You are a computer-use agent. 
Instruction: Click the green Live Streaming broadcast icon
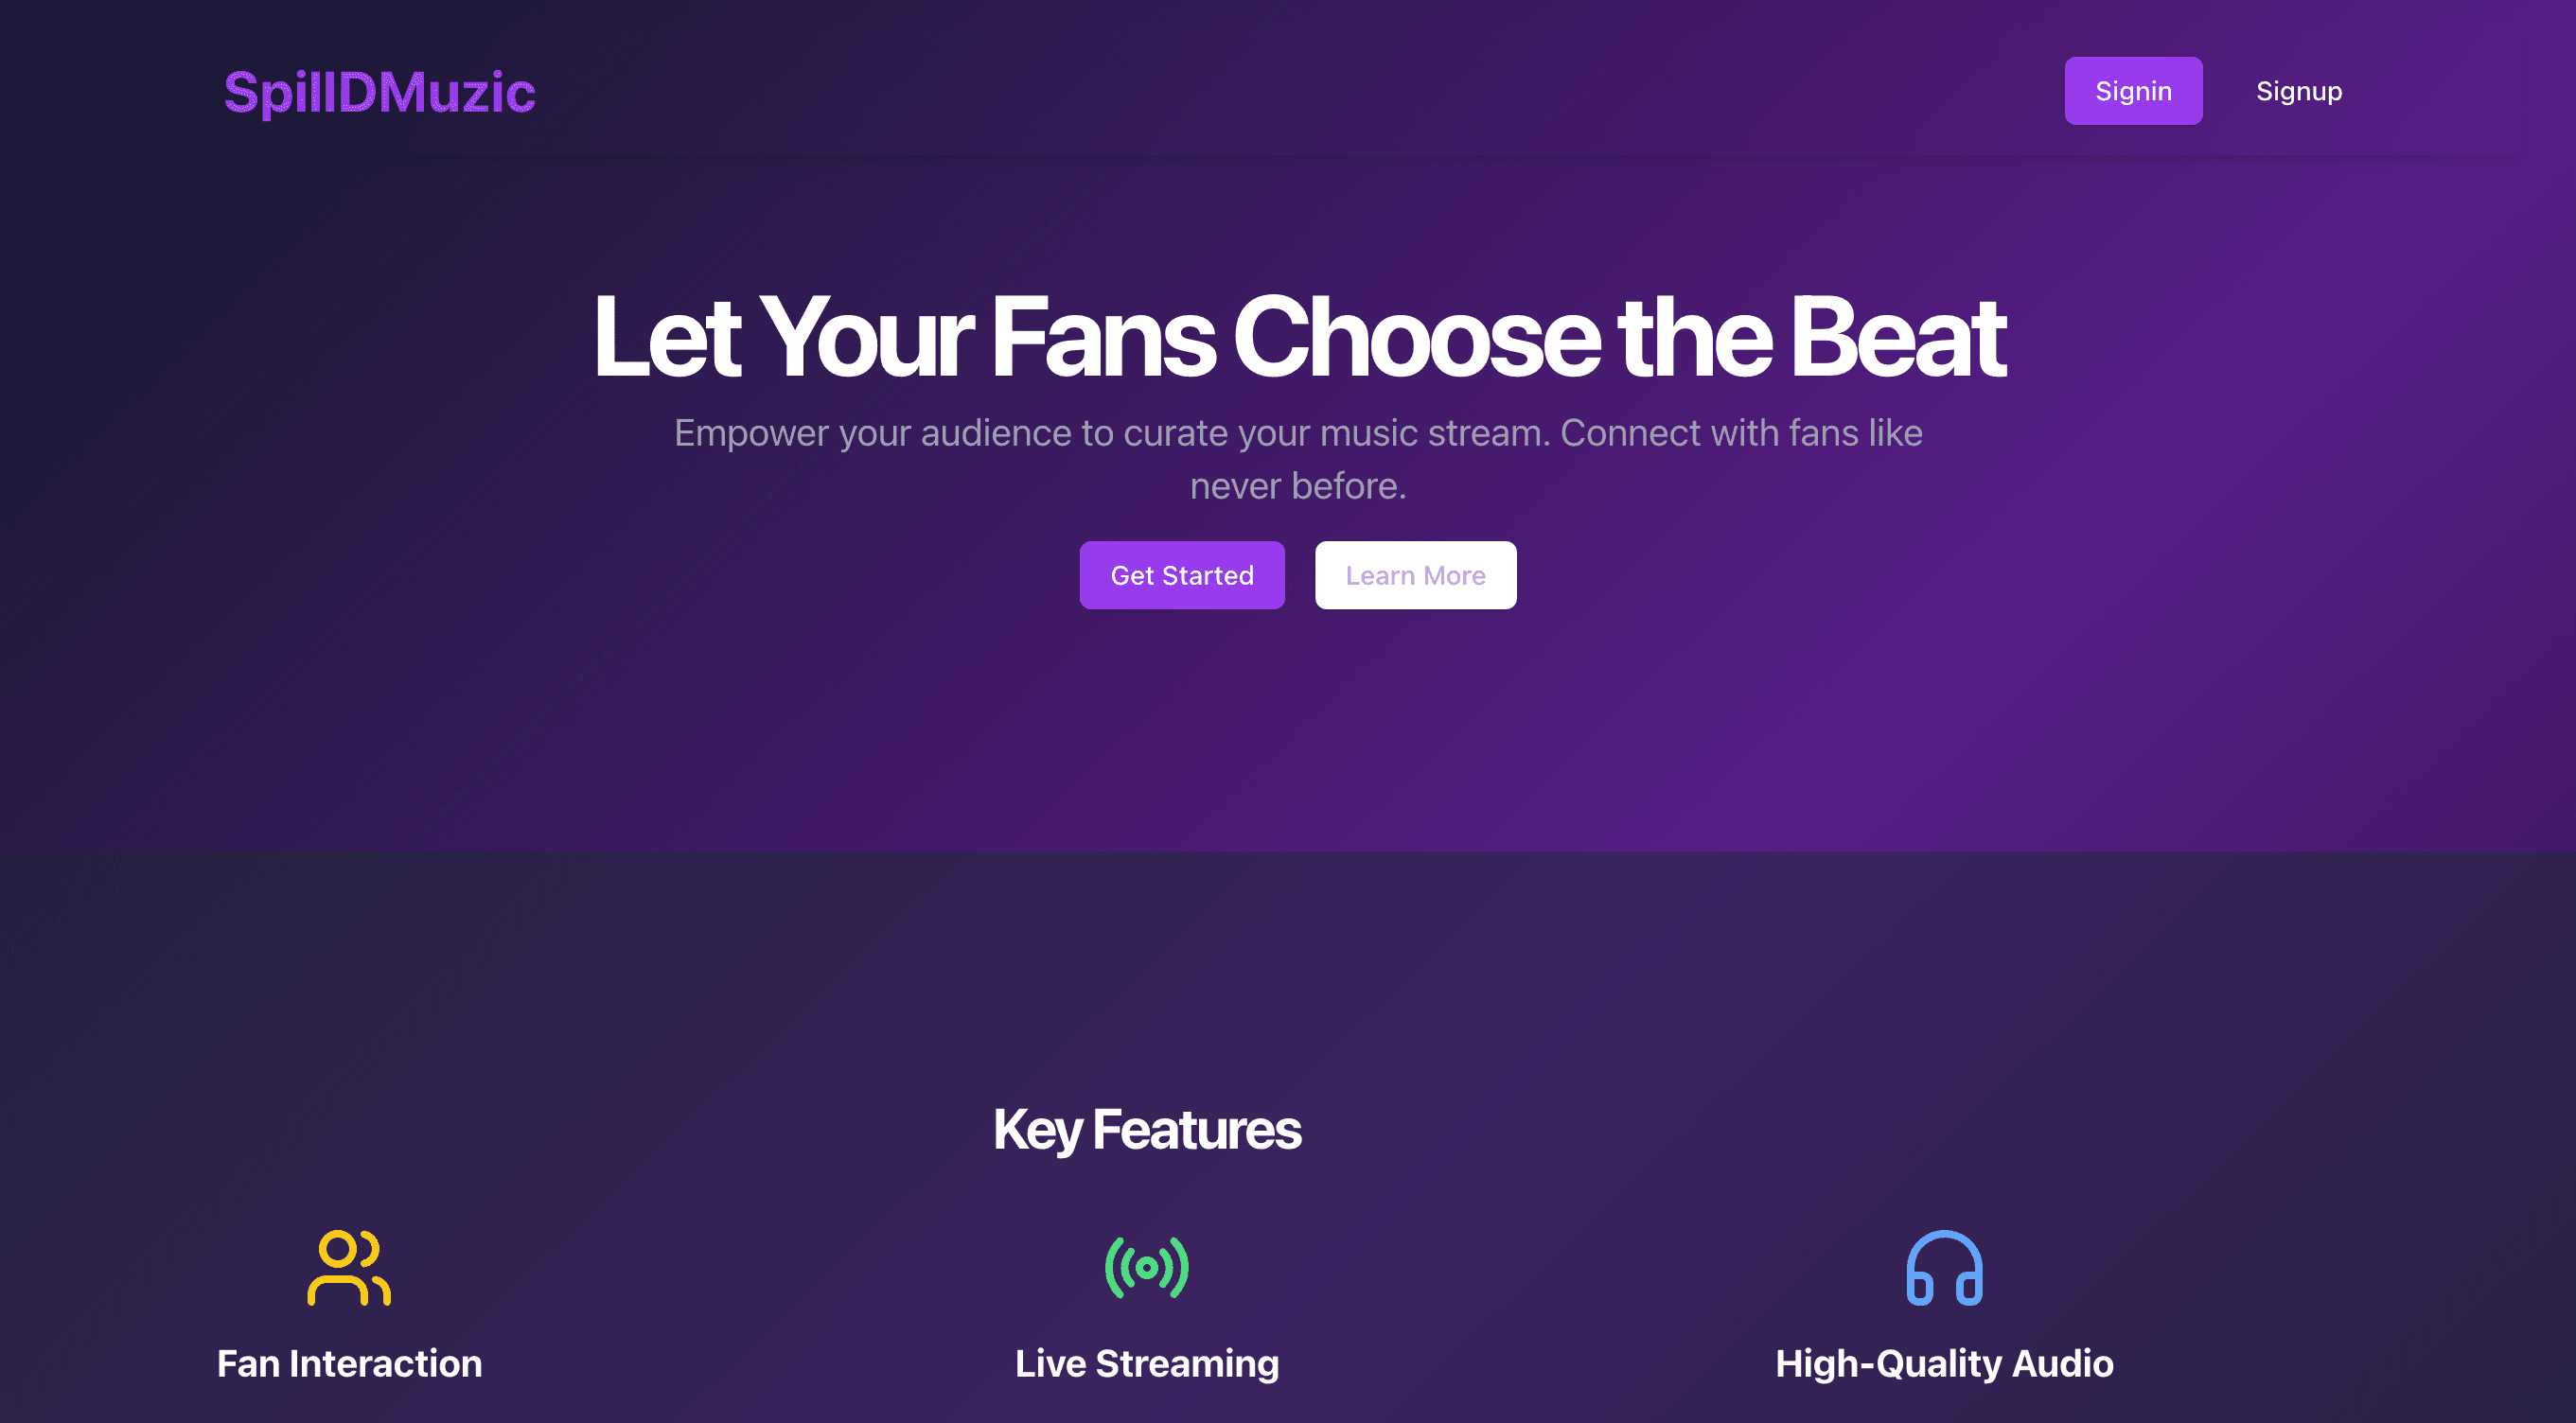click(x=1146, y=1267)
